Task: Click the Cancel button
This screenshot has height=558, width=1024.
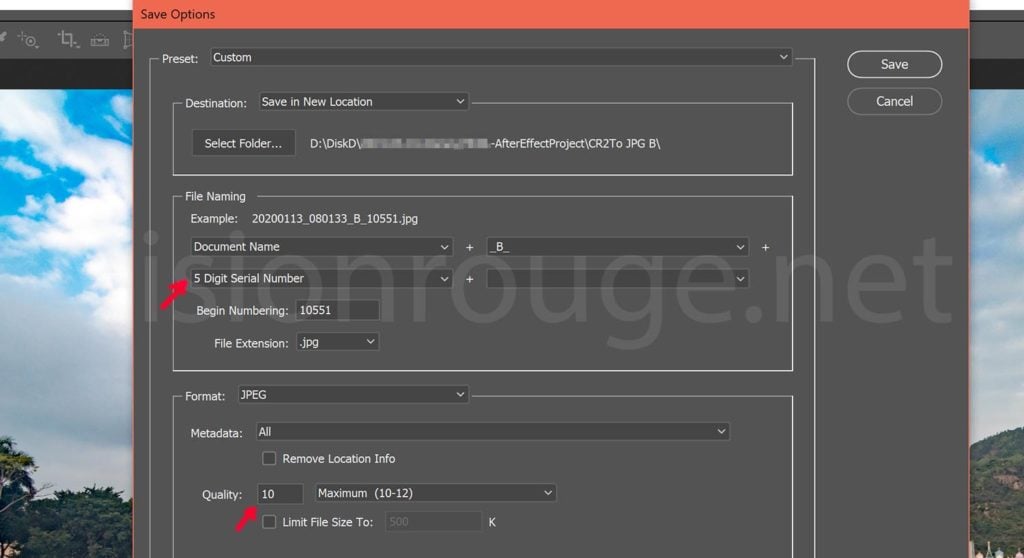Action: coord(894,101)
